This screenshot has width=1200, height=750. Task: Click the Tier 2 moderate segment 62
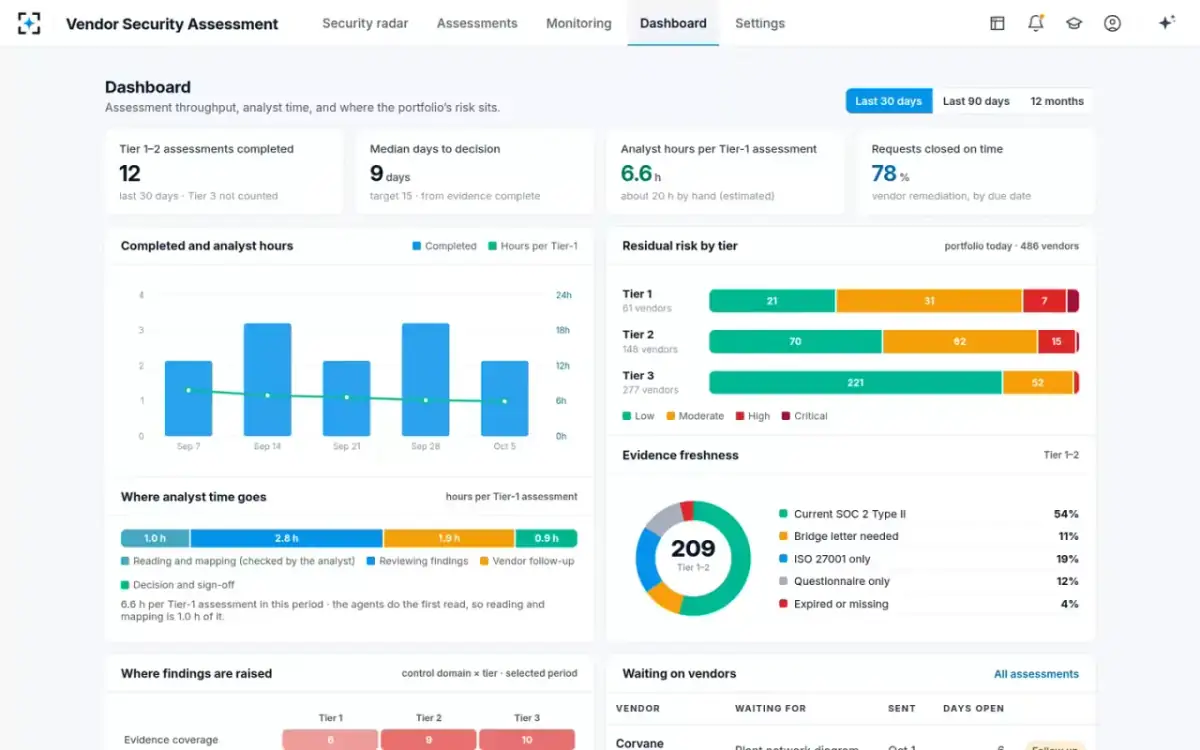[x=960, y=342]
